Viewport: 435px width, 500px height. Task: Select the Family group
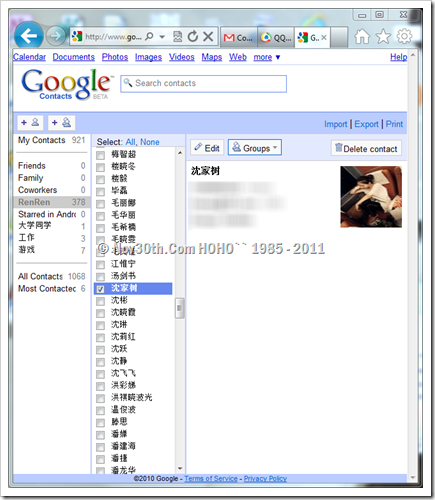coord(52,178)
